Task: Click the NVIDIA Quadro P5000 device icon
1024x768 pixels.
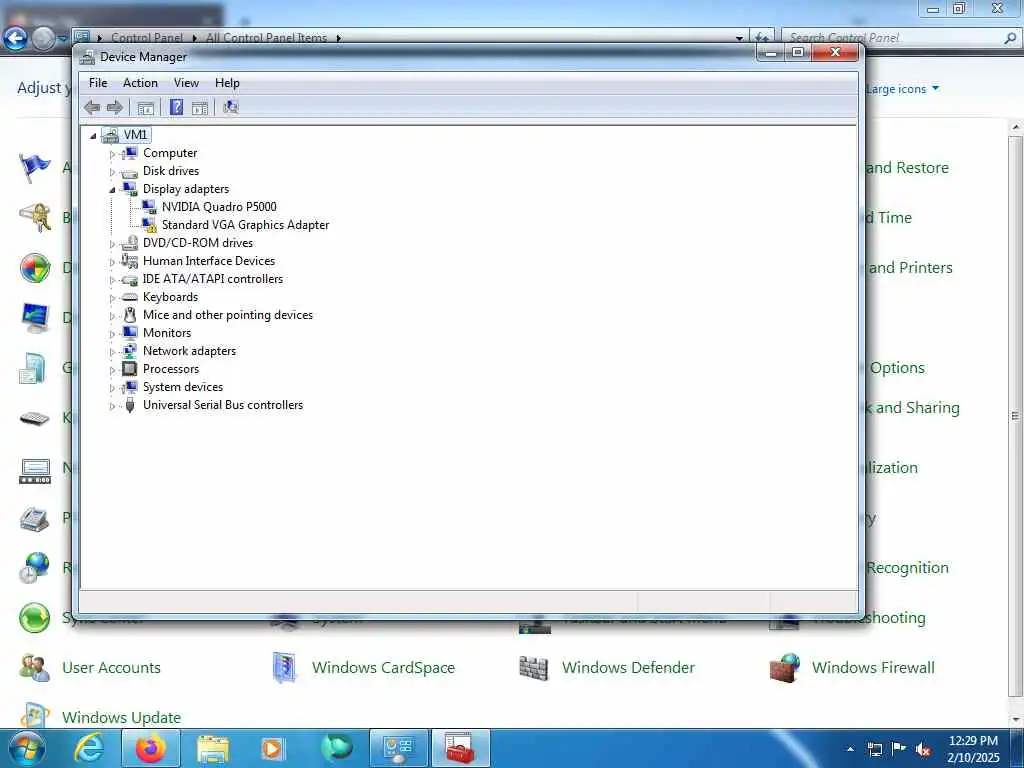Action: [x=149, y=207]
